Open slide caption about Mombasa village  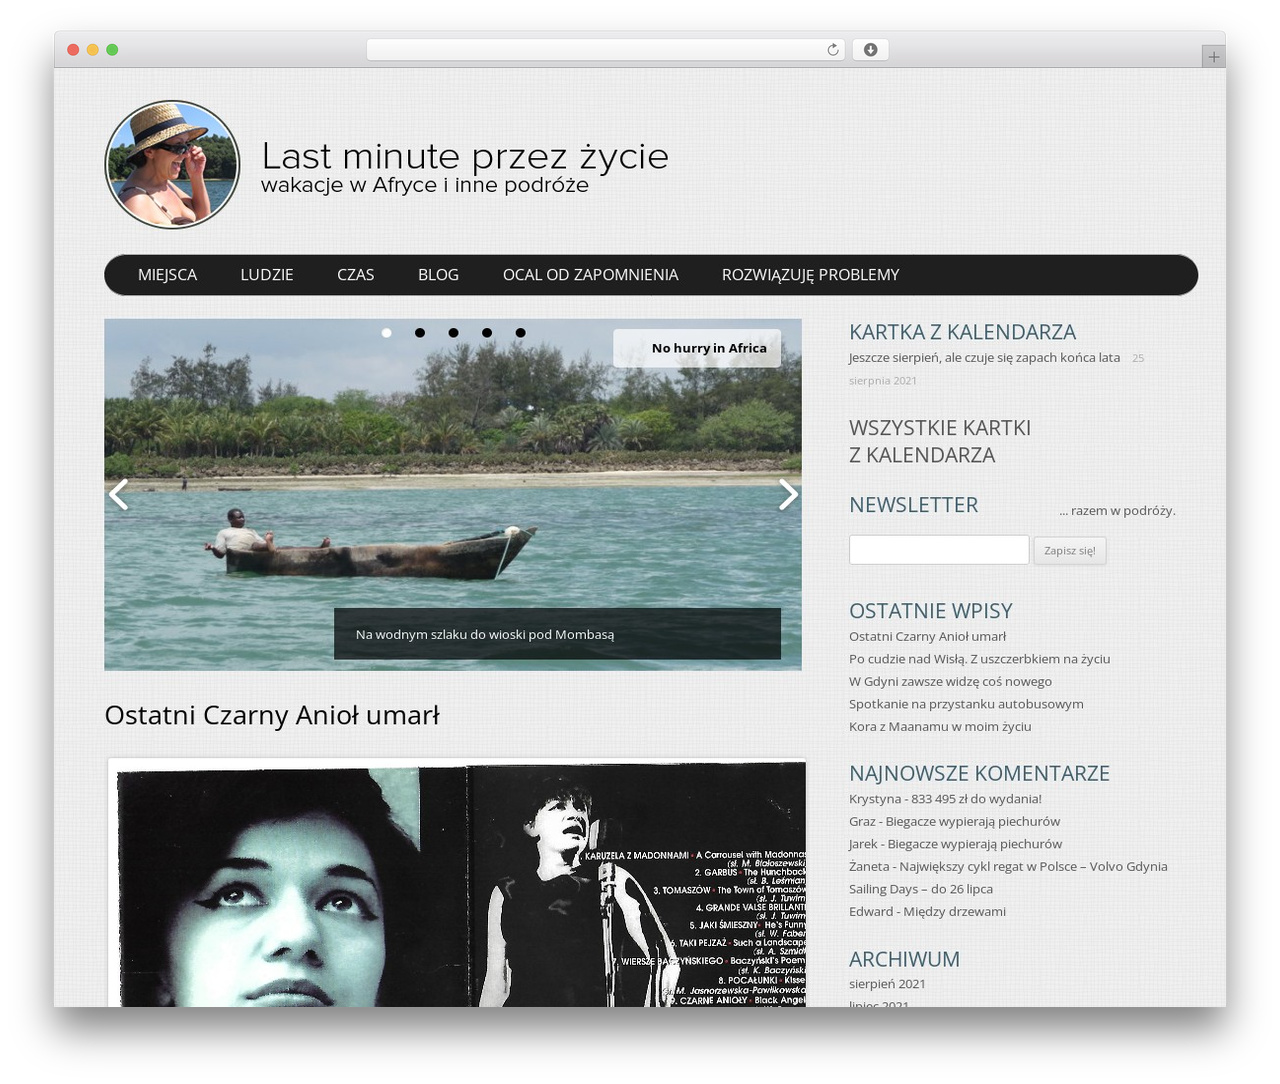pos(557,634)
